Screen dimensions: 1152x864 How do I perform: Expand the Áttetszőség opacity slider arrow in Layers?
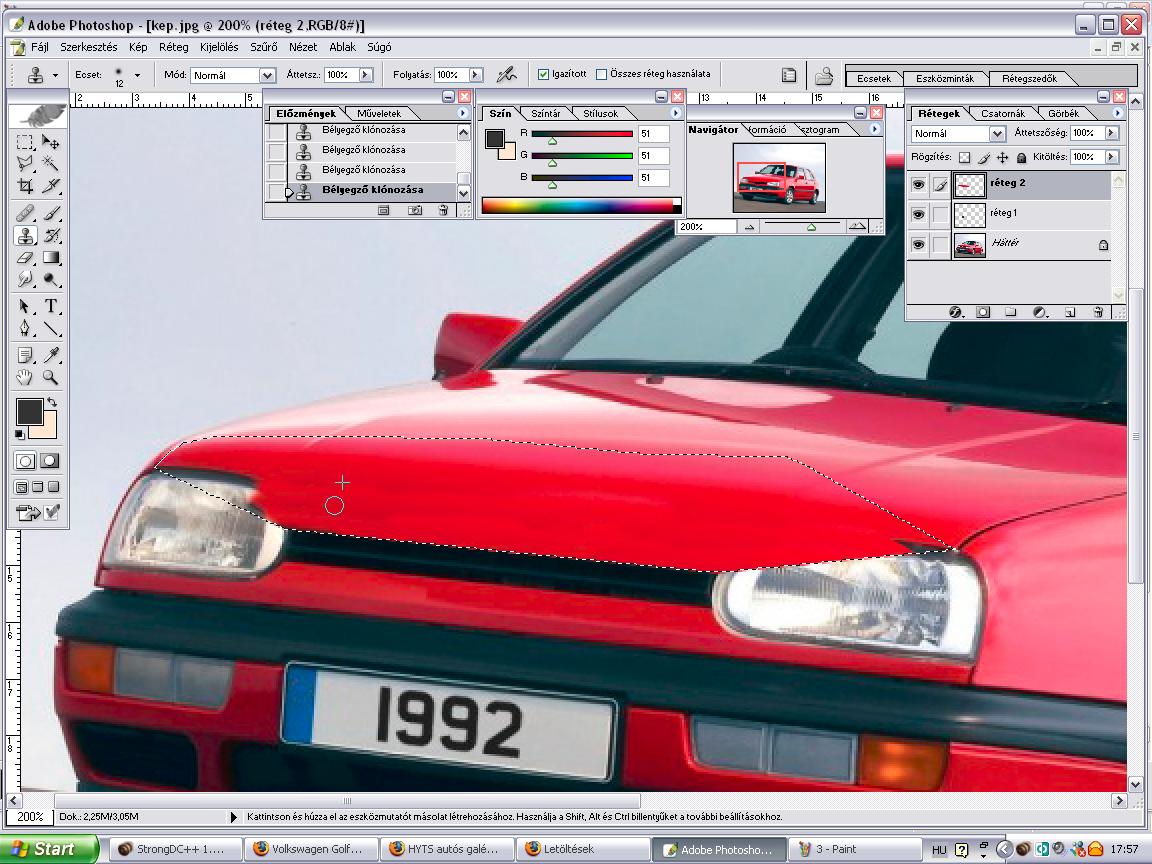click(x=1110, y=133)
